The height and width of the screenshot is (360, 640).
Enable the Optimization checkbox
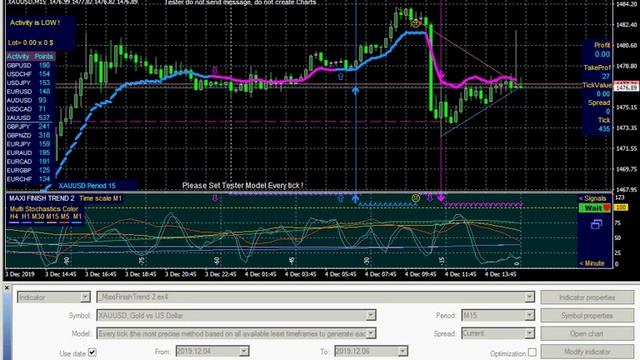(x=532, y=352)
